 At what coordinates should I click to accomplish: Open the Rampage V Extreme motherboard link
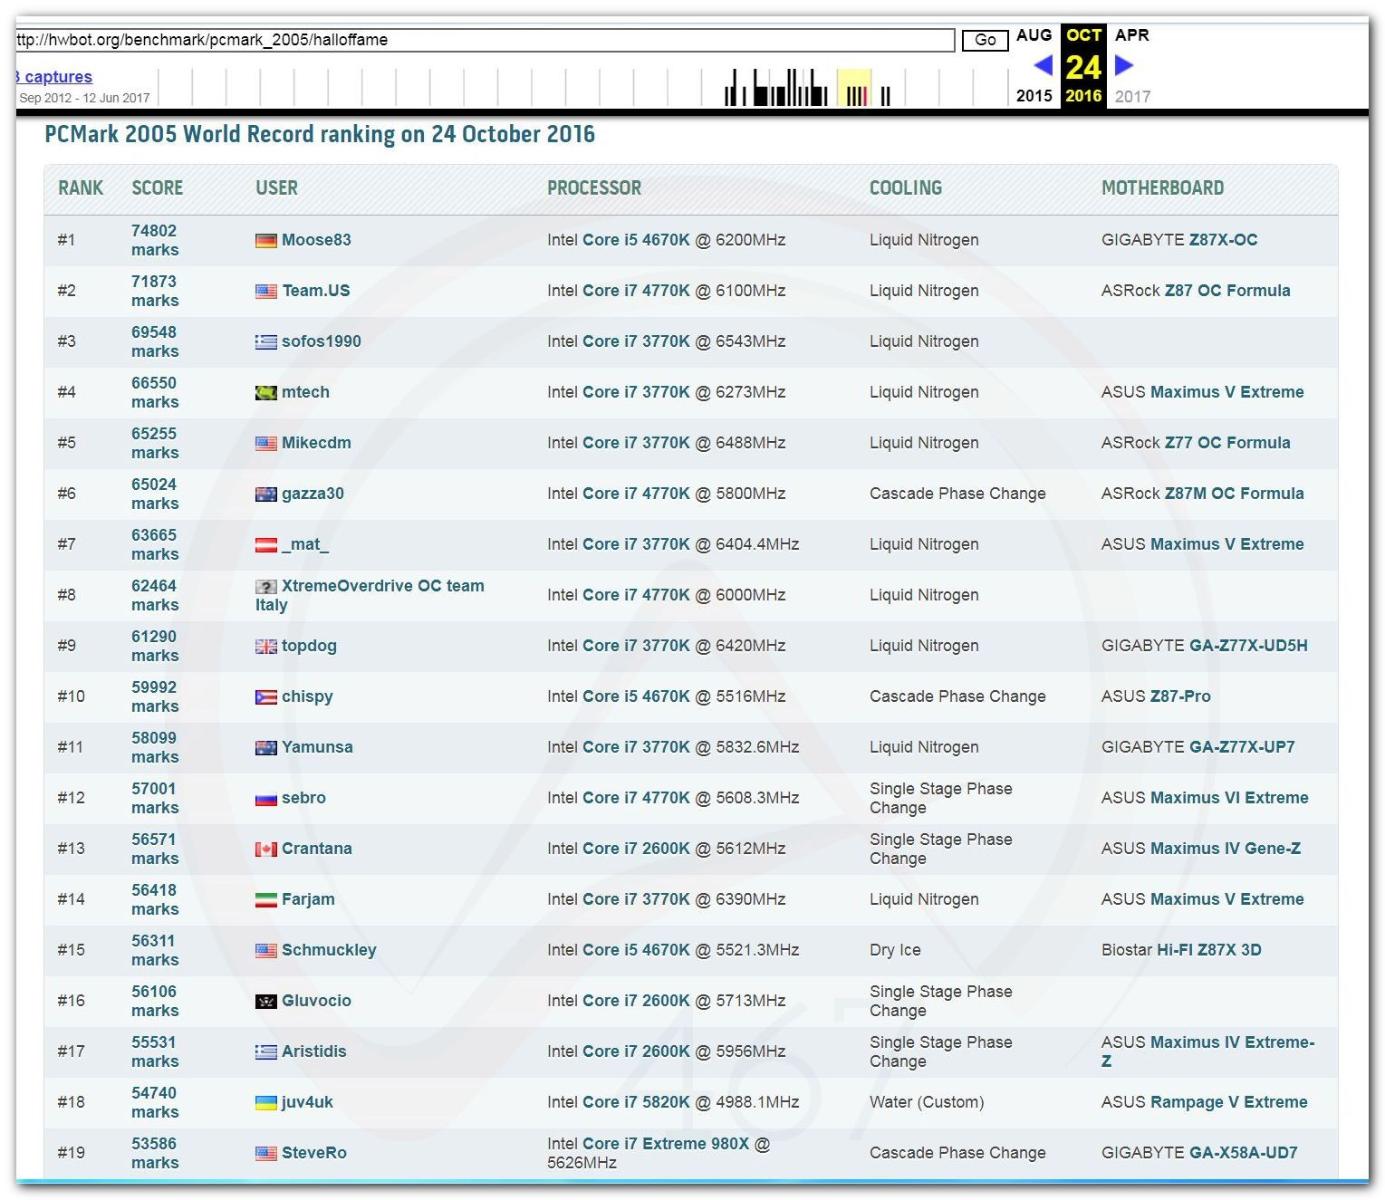[x=1229, y=1103]
